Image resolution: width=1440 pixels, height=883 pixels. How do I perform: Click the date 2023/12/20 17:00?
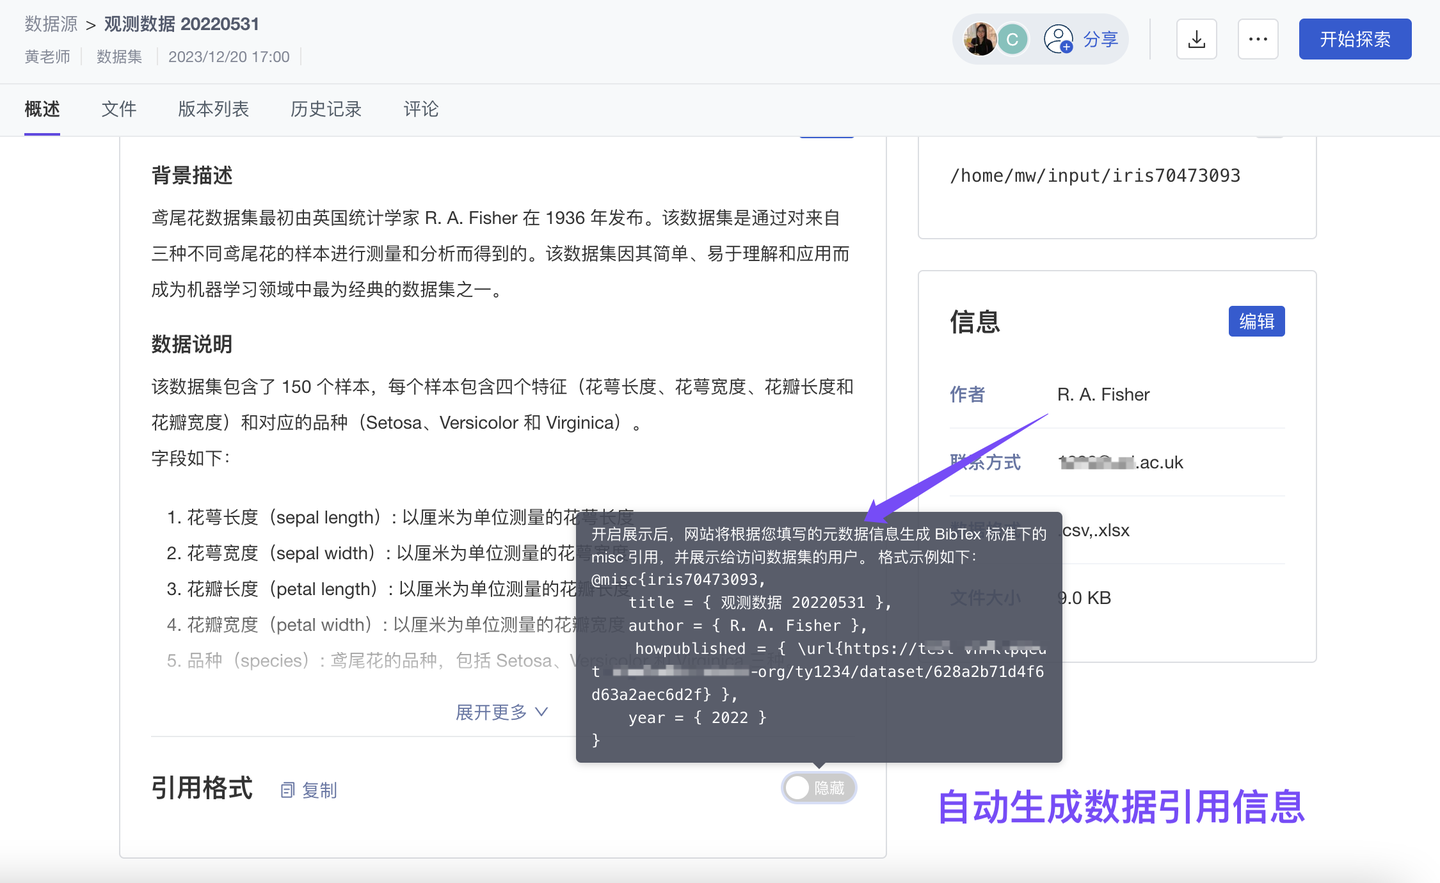click(229, 57)
